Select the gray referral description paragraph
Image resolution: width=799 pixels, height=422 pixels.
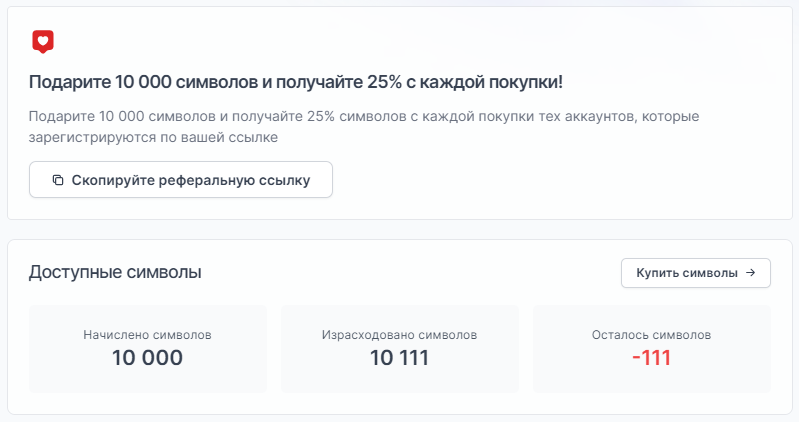coord(364,126)
